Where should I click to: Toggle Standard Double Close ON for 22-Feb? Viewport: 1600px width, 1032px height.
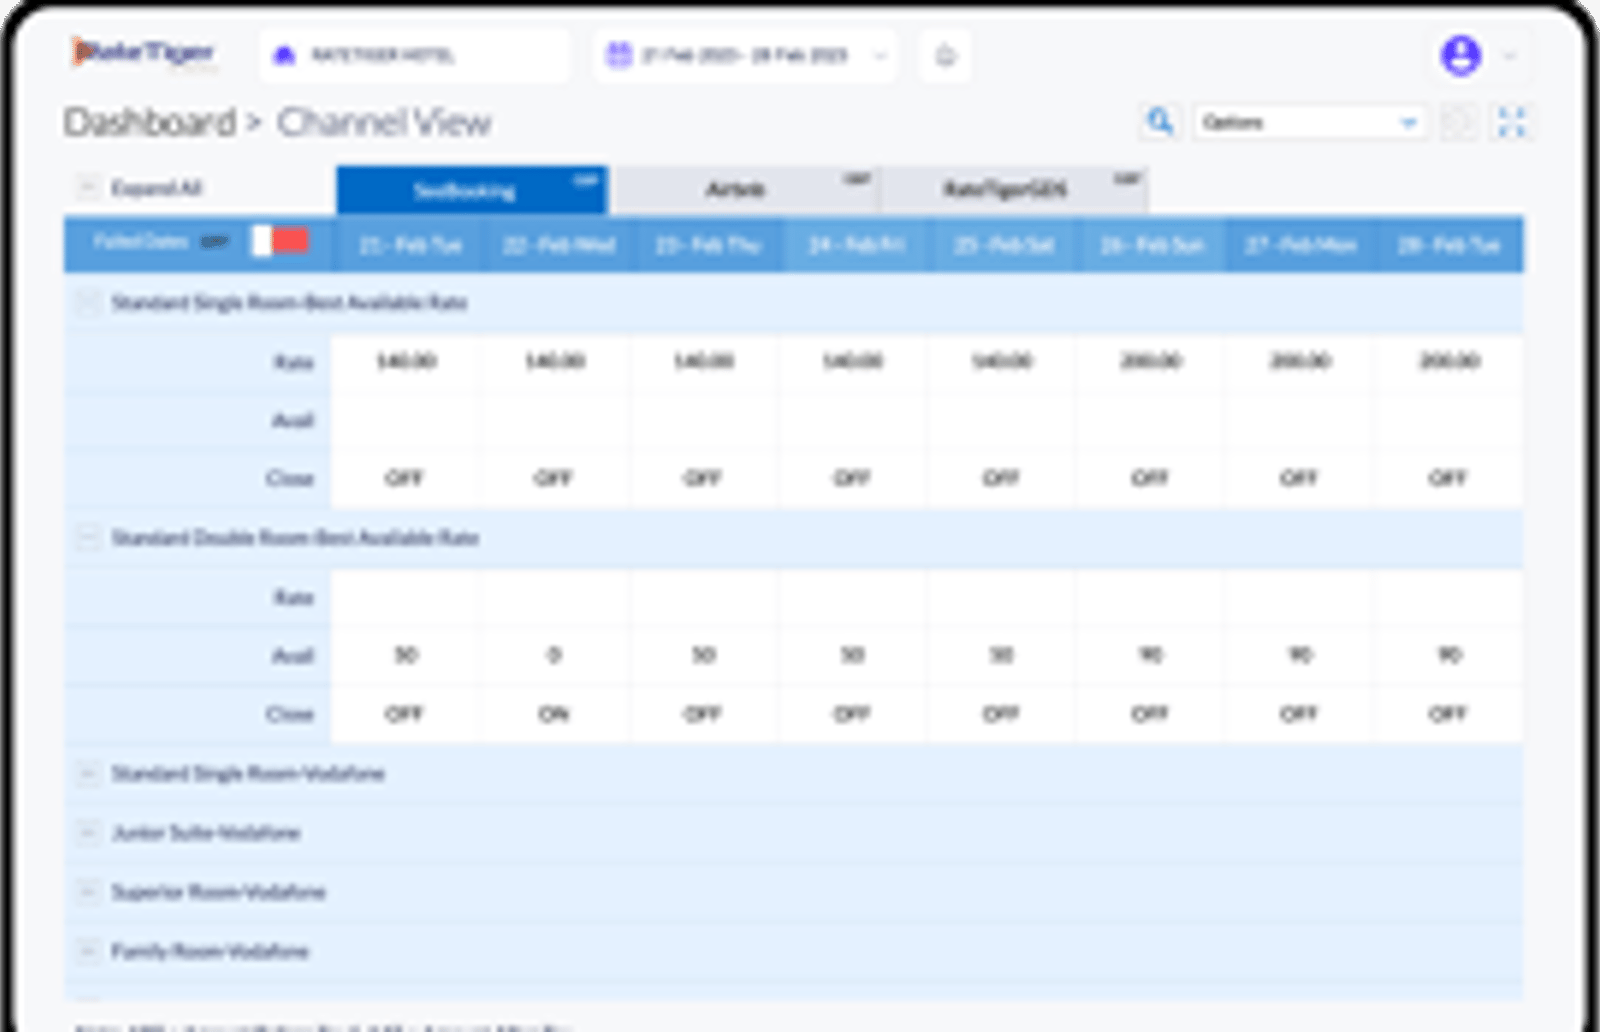[x=553, y=714]
